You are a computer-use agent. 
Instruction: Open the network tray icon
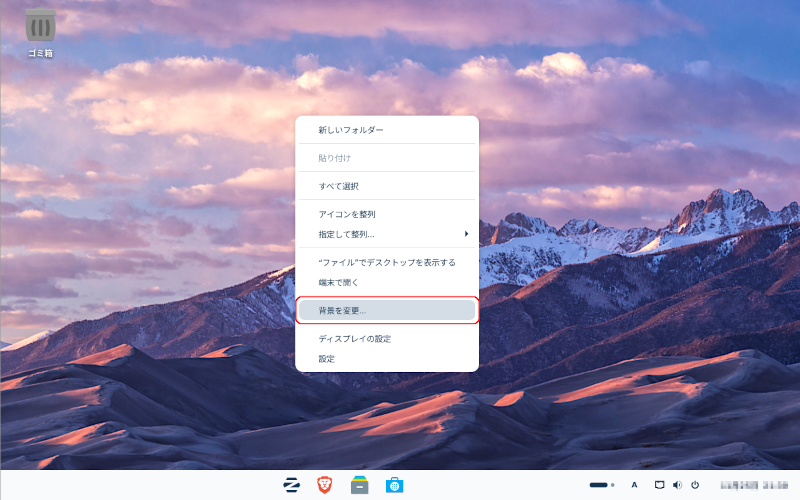659,485
